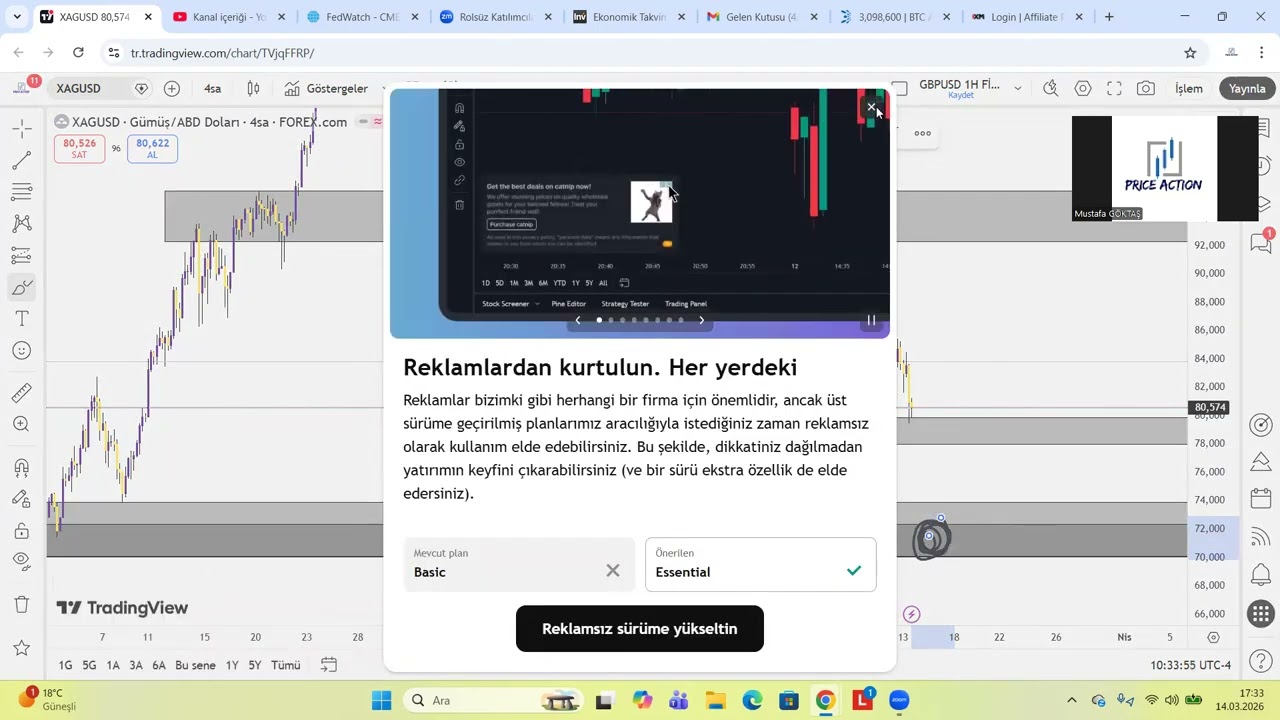Select the ruler measure tool
Viewport: 1280px width, 720px height.
(22, 392)
